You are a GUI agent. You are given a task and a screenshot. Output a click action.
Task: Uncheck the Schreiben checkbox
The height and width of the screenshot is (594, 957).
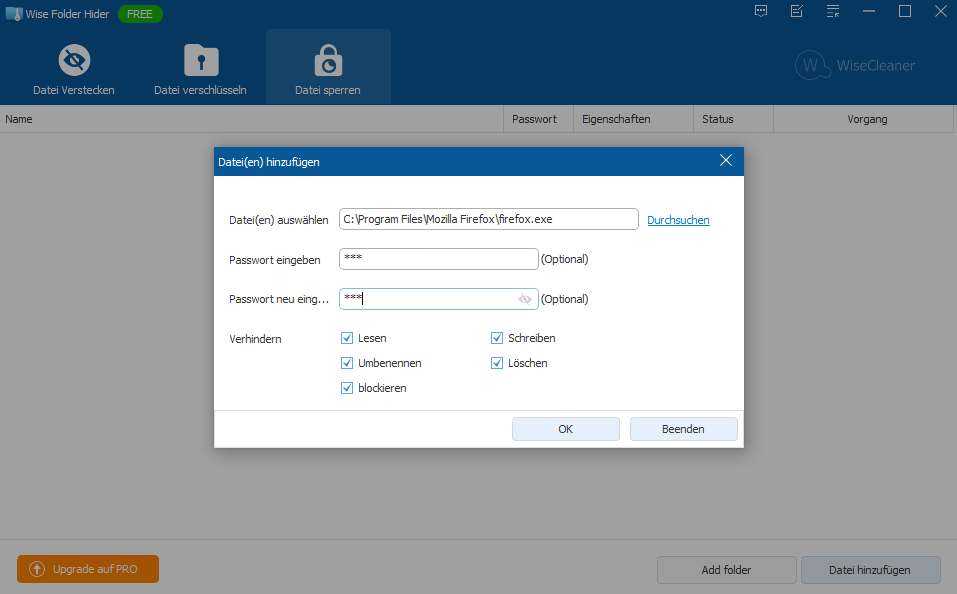coord(497,338)
